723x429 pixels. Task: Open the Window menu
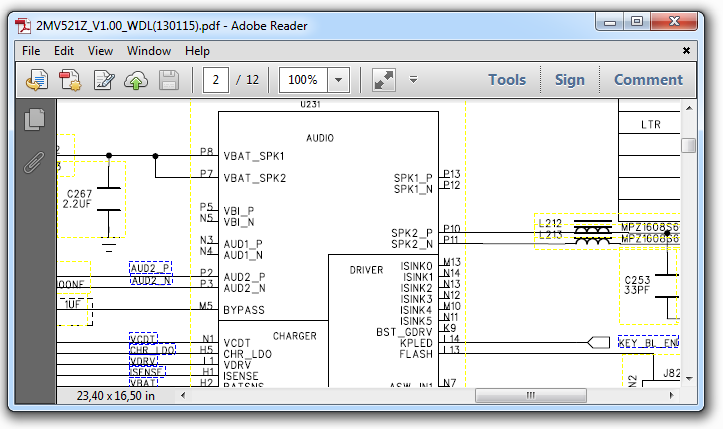pos(149,51)
